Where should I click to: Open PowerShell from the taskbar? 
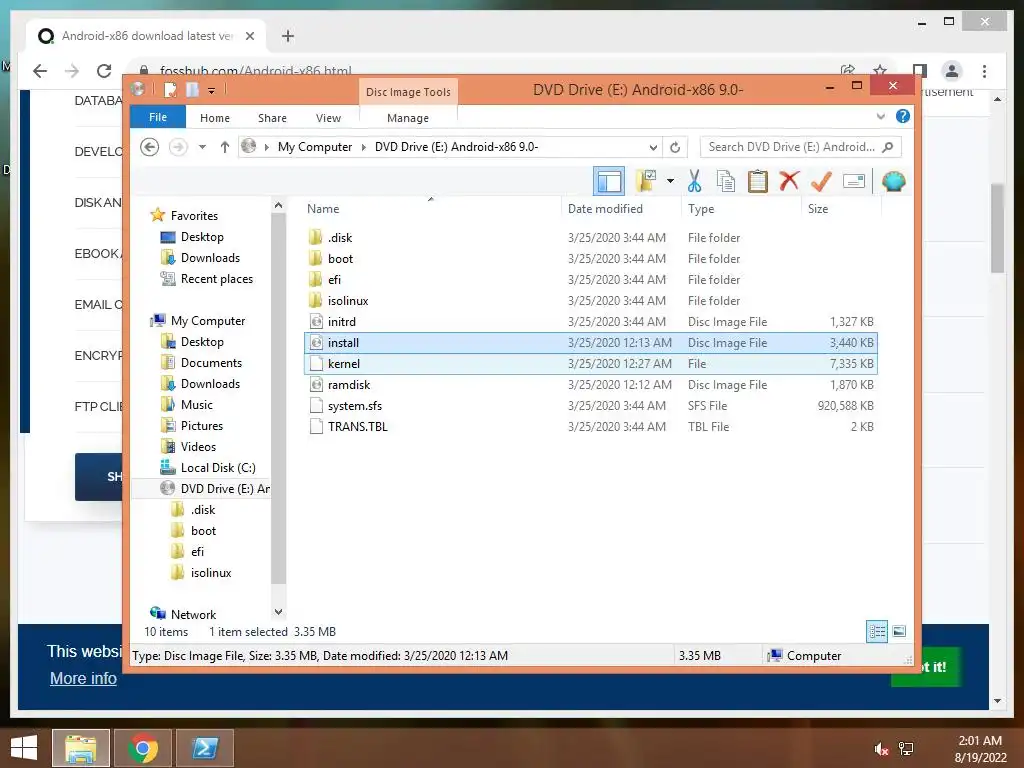[205, 748]
